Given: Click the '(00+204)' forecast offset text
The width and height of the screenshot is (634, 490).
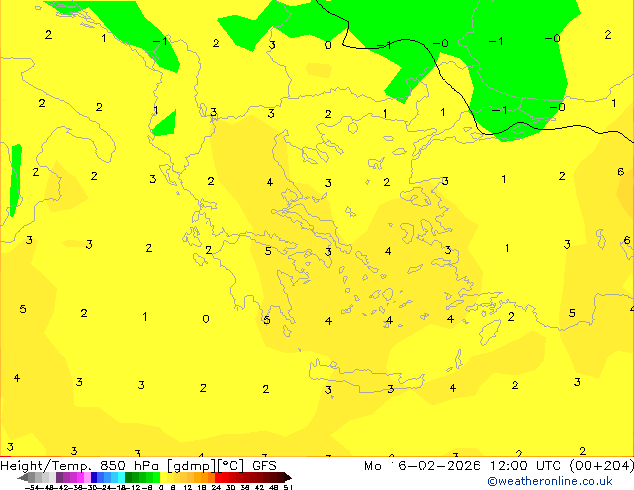Looking at the screenshot, I should (602, 466).
